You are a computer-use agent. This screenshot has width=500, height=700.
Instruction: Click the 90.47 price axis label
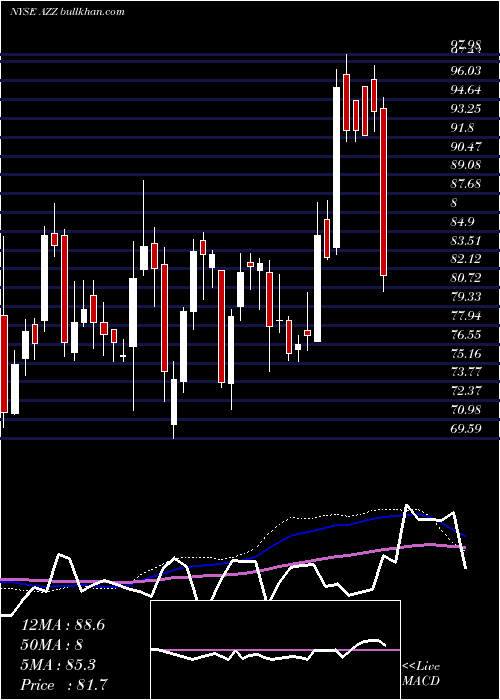pyautogui.click(x=466, y=146)
